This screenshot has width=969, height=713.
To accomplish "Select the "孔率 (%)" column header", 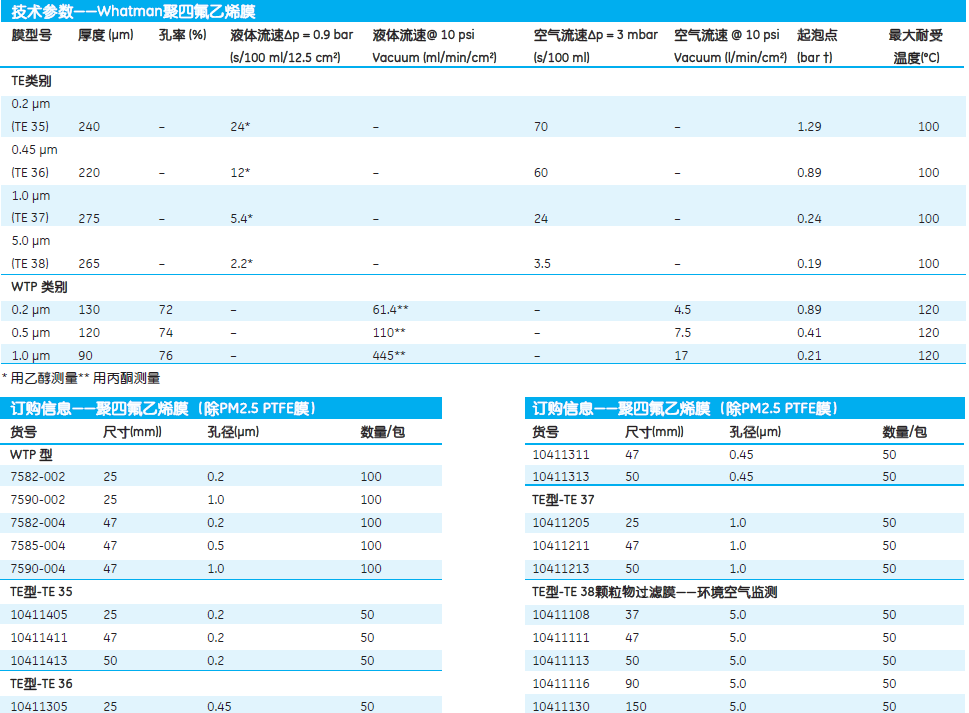I will click(x=182, y=35).
